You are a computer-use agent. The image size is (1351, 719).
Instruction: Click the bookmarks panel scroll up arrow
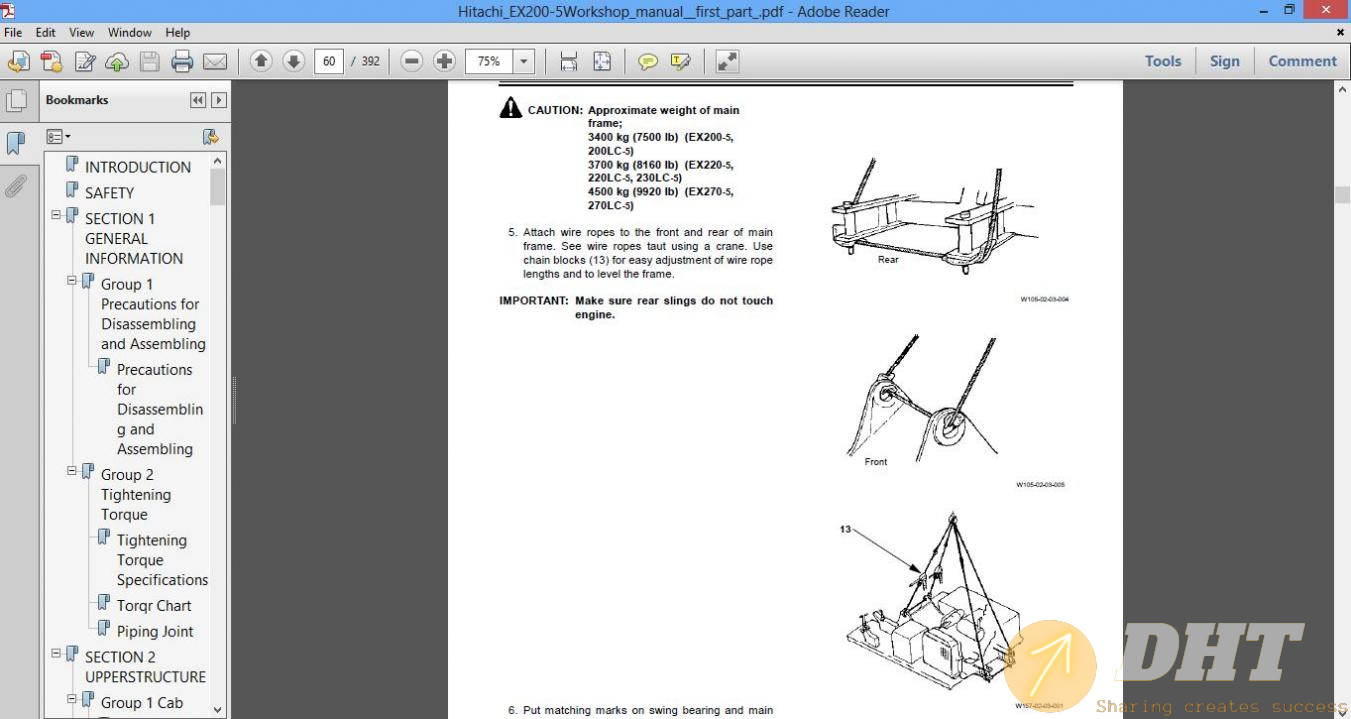(x=218, y=160)
